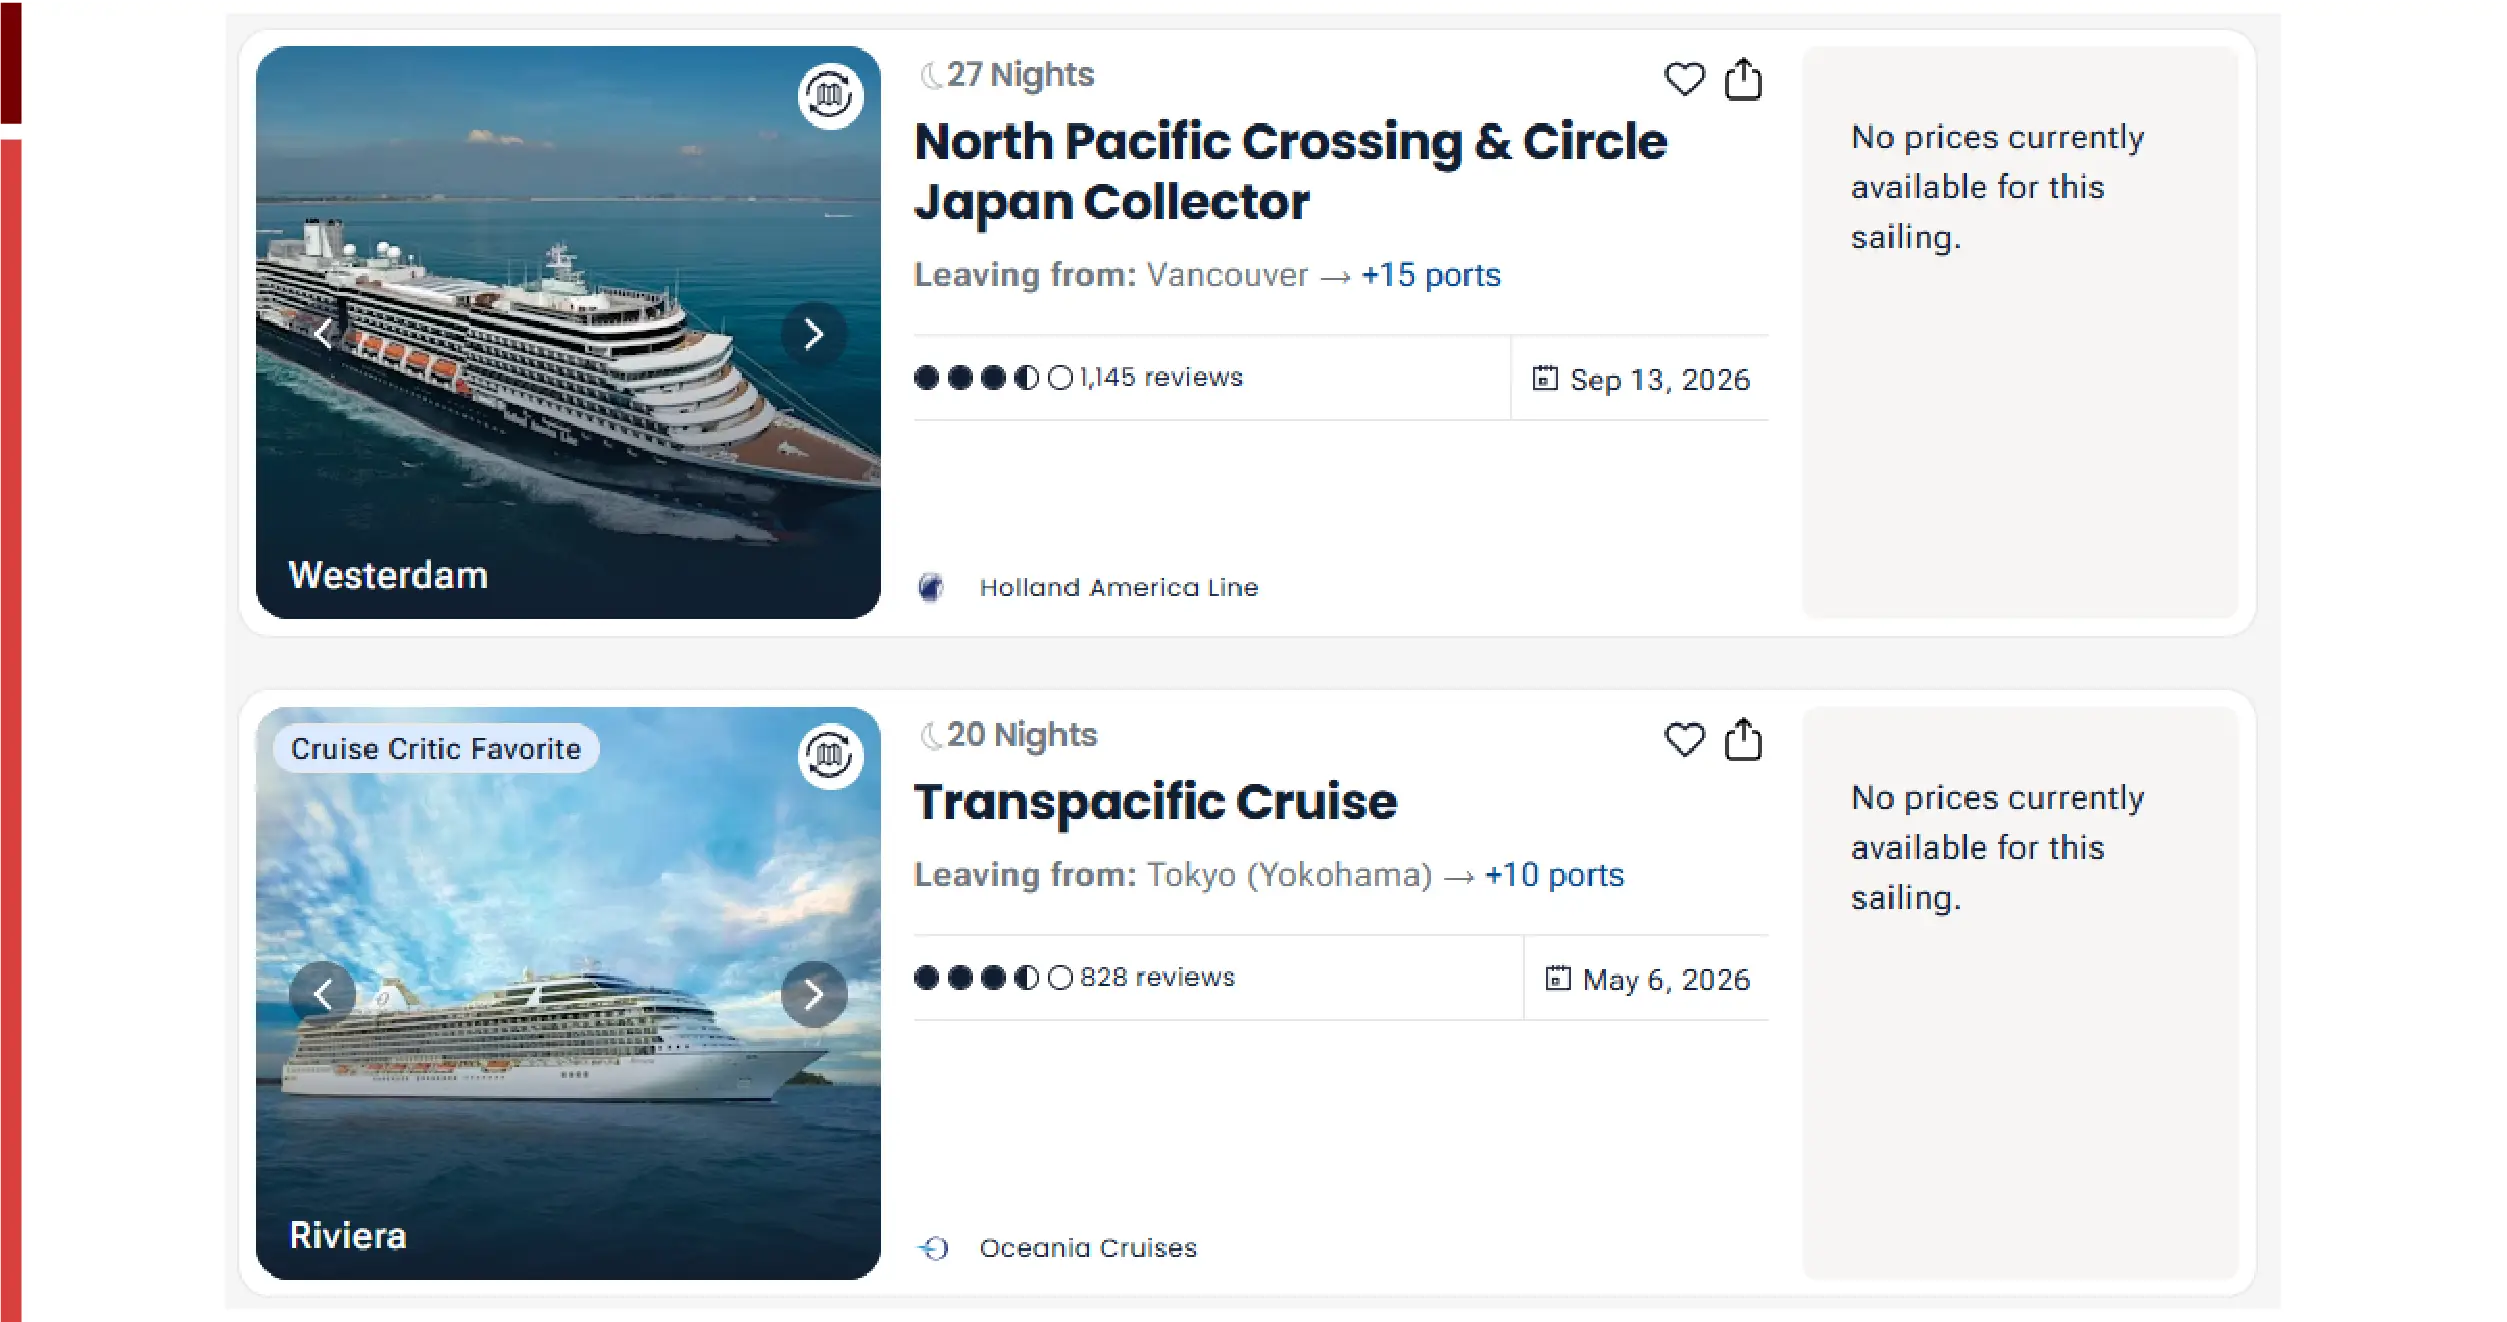Click the moon icon next to 27 Nights

click(930, 73)
